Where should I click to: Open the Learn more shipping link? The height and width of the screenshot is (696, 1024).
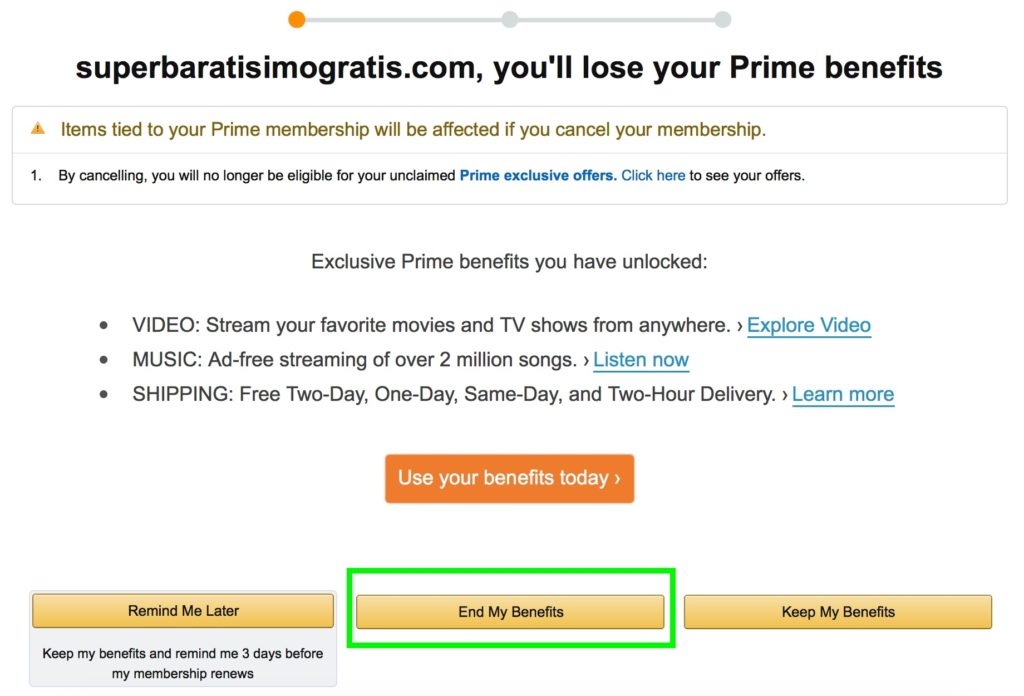(x=843, y=394)
